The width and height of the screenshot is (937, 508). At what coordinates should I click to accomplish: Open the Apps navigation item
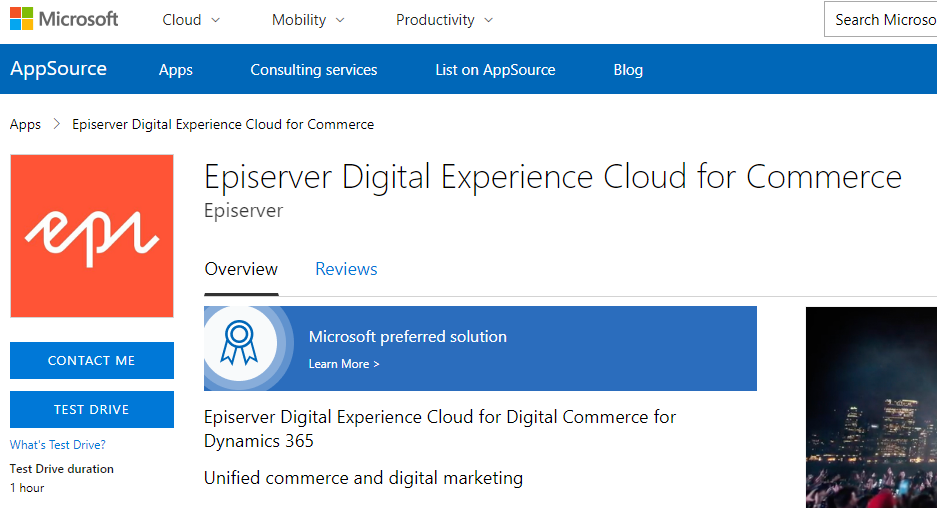tap(176, 70)
